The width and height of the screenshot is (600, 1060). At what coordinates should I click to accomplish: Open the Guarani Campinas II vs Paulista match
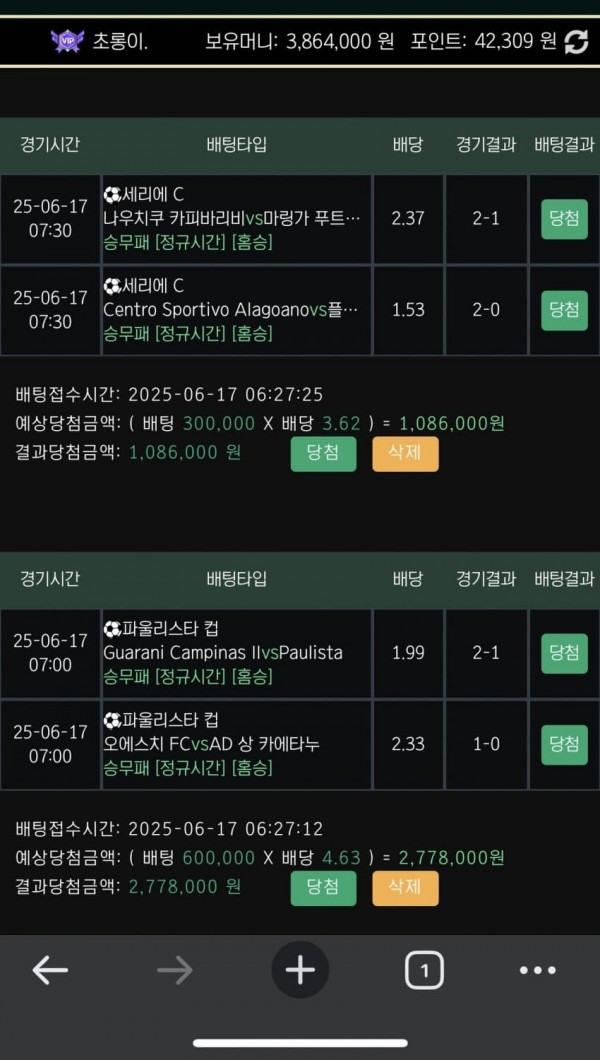point(223,652)
